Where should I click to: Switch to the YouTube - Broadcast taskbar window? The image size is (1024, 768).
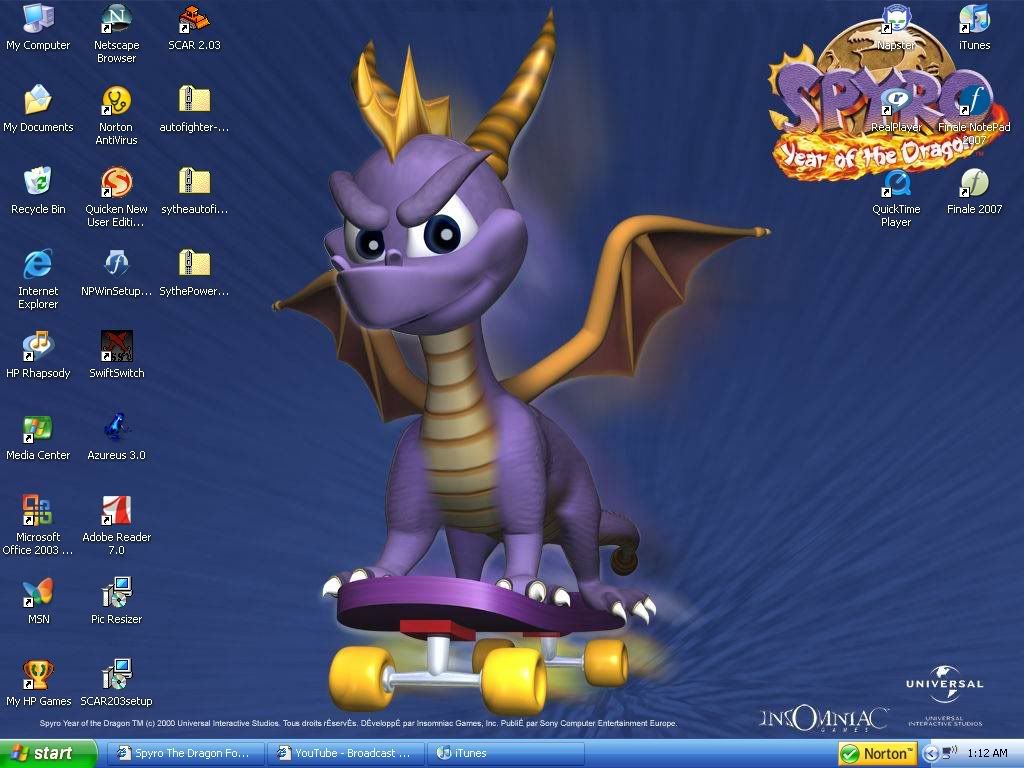click(346, 753)
